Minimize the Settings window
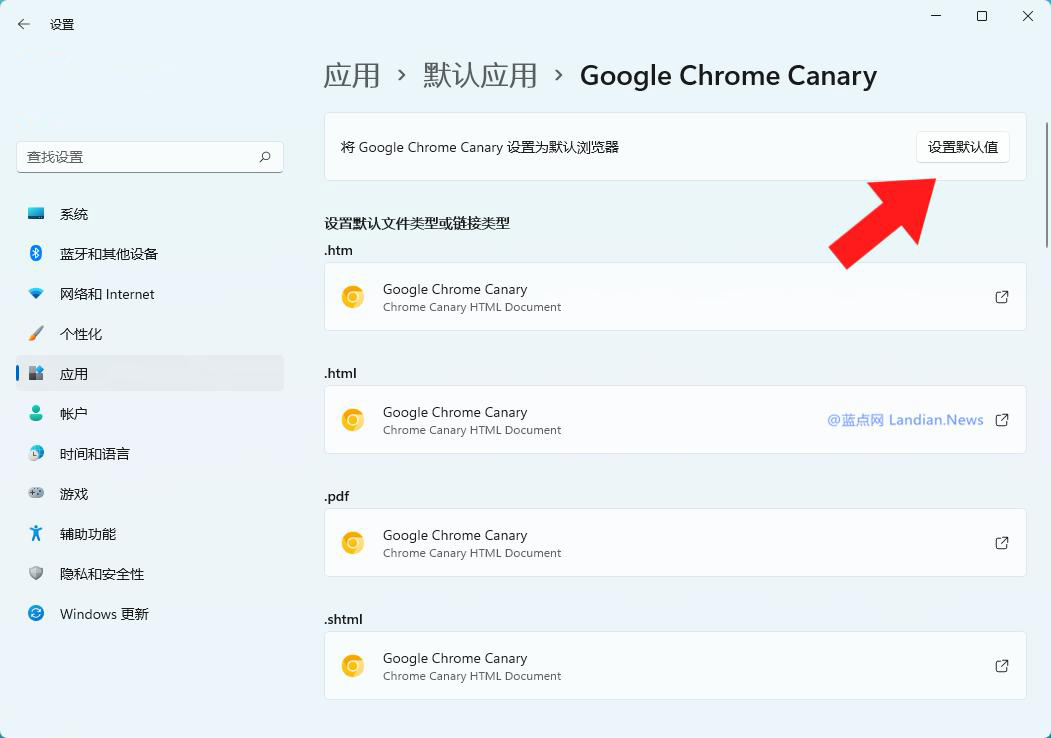Viewport: 1051px width, 738px height. point(936,16)
